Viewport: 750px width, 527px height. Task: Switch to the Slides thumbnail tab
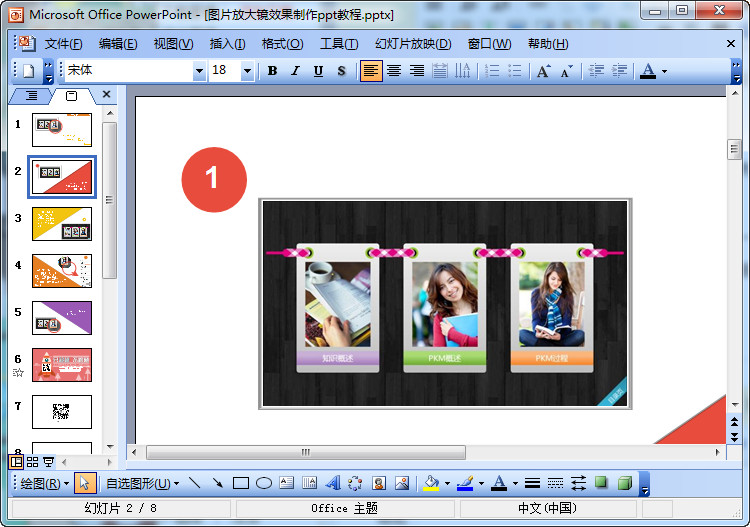coord(71,96)
